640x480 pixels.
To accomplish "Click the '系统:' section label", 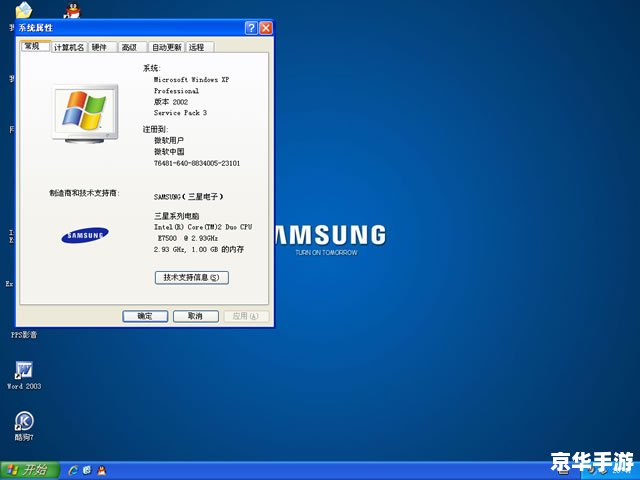I will [x=151, y=68].
